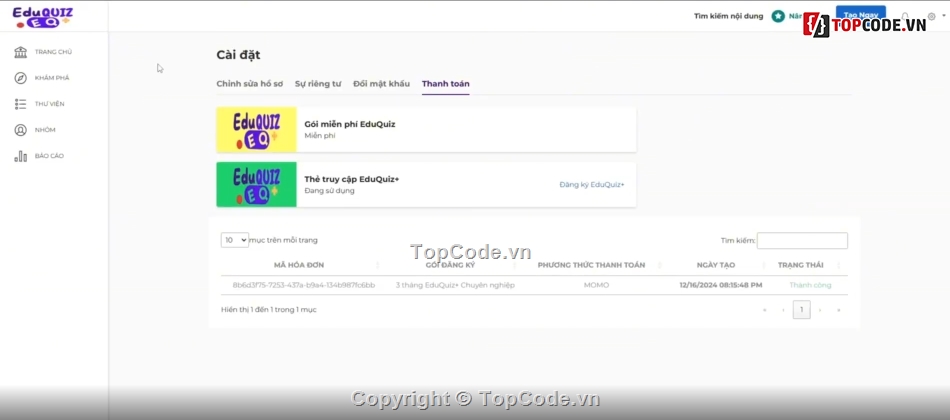Image resolution: width=950 pixels, height=420 pixels.
Task: Sort by Trạng Thái column
Action: click(800, 265)
